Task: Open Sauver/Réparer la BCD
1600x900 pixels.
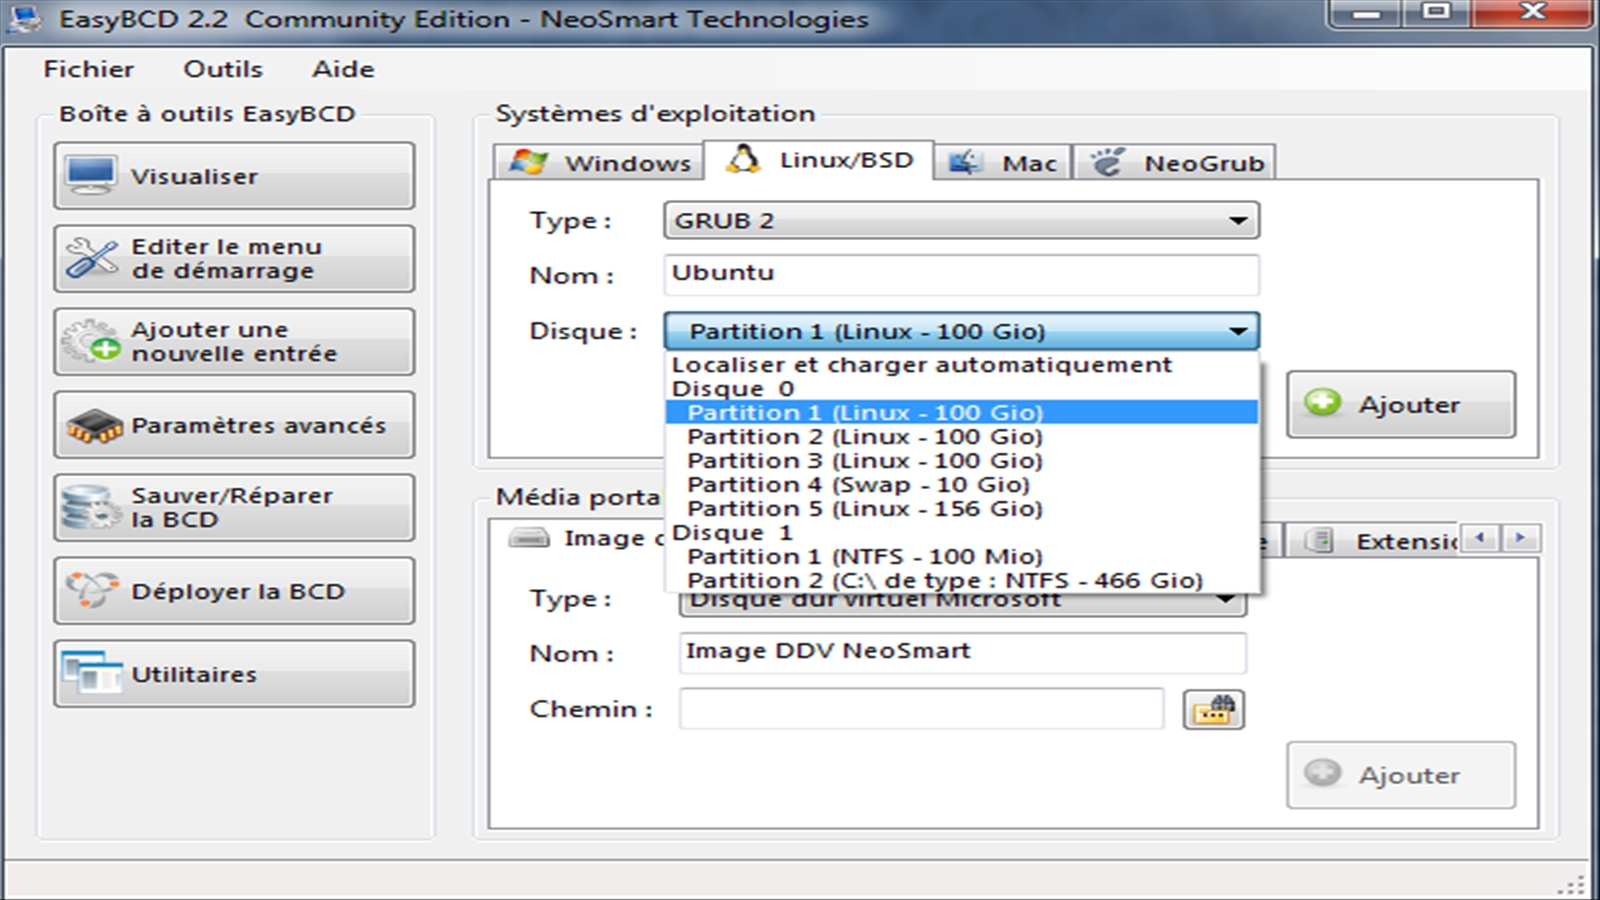Action: pos(234,508)
